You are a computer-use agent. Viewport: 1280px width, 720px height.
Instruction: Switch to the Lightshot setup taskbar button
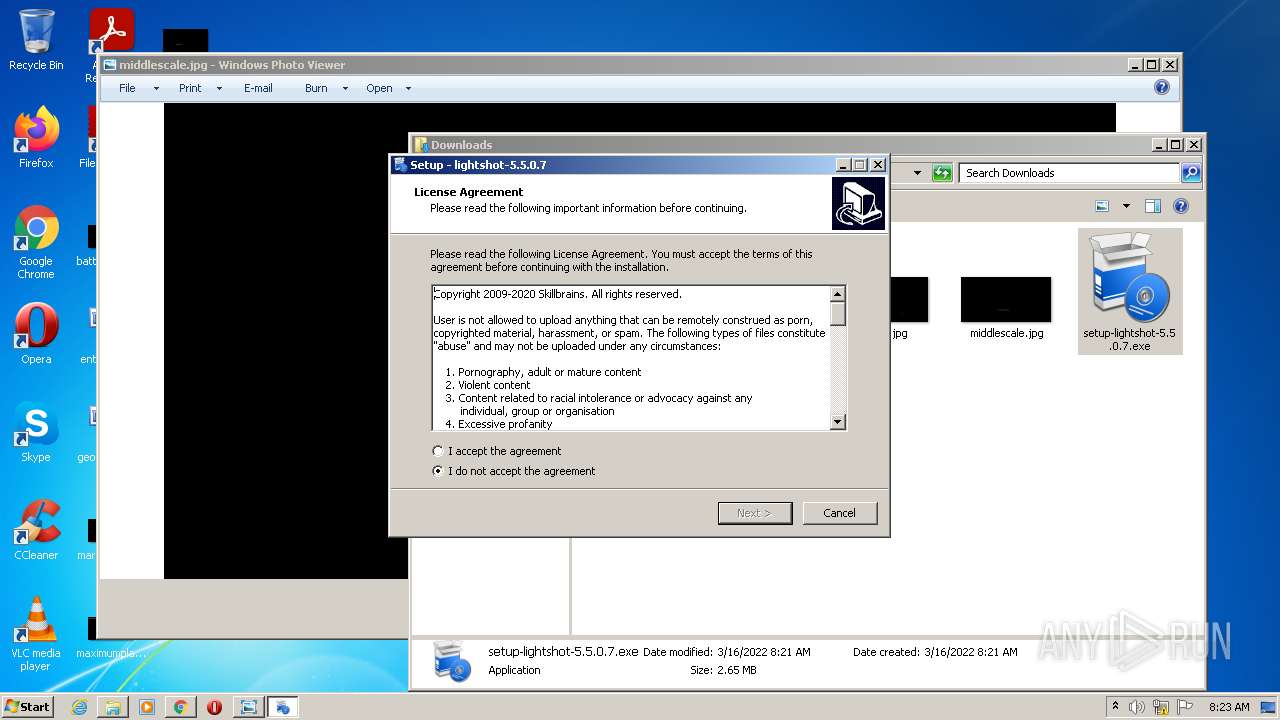pos(283,707)
